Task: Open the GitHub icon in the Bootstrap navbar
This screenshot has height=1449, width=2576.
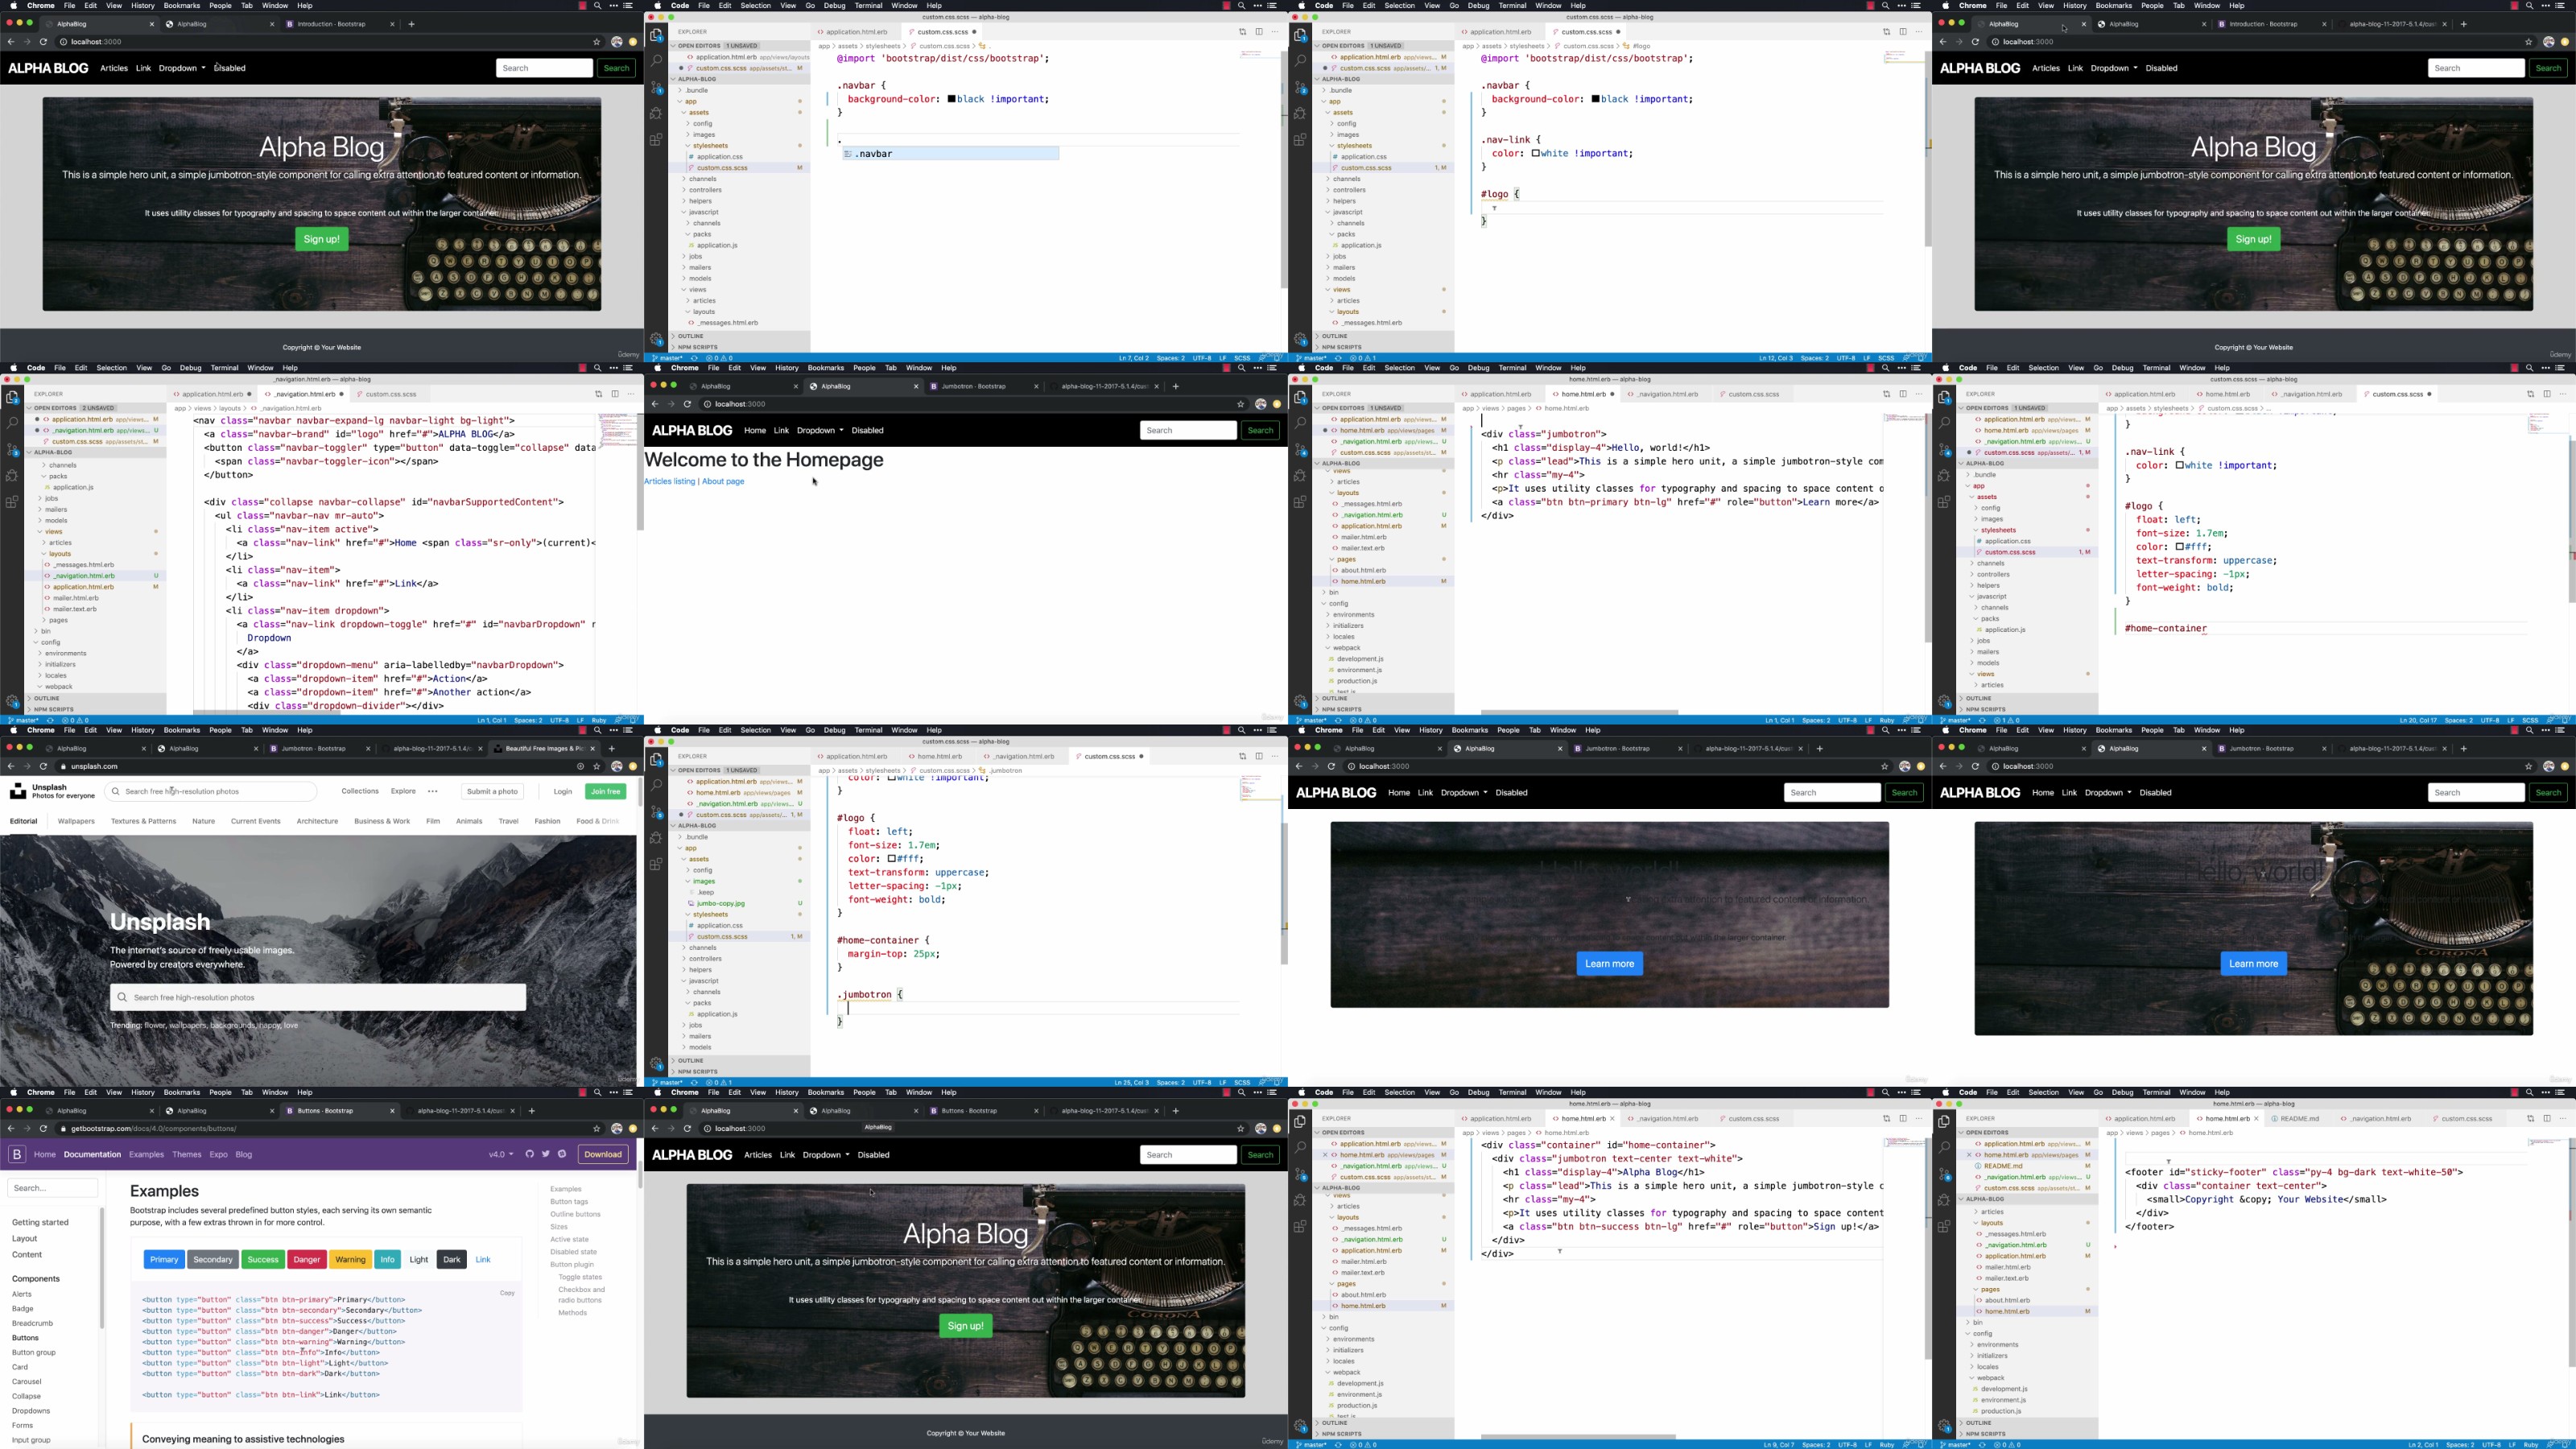Action: [530, 1154]
